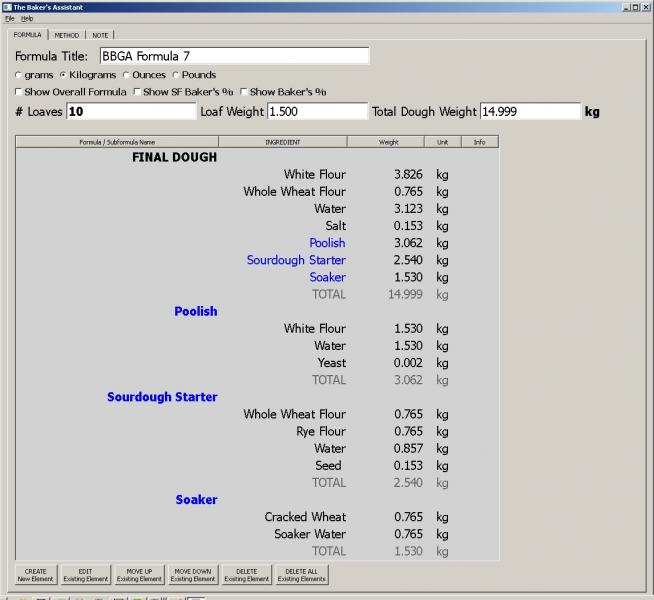Click the Loaf Weight input field
The width and height of the screenshot is (654, 600).
point(316,111)
